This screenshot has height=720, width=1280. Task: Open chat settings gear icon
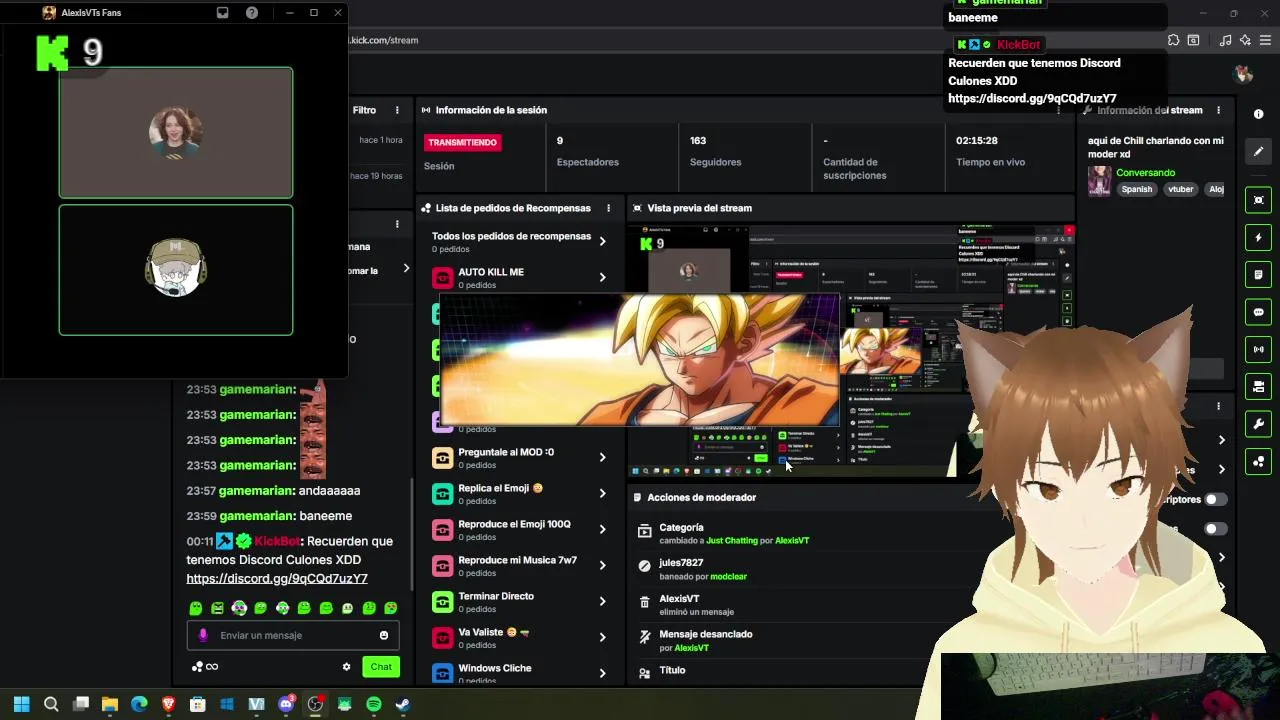[x=346, y=667]
